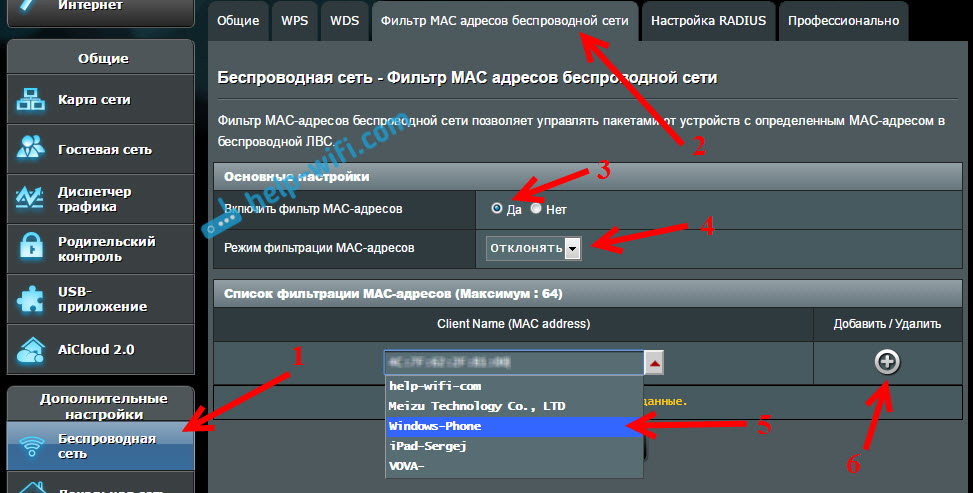The image size is (973, 493).
Task: Open the "Настройка RADIUS" tab
Action: point(706,20)
